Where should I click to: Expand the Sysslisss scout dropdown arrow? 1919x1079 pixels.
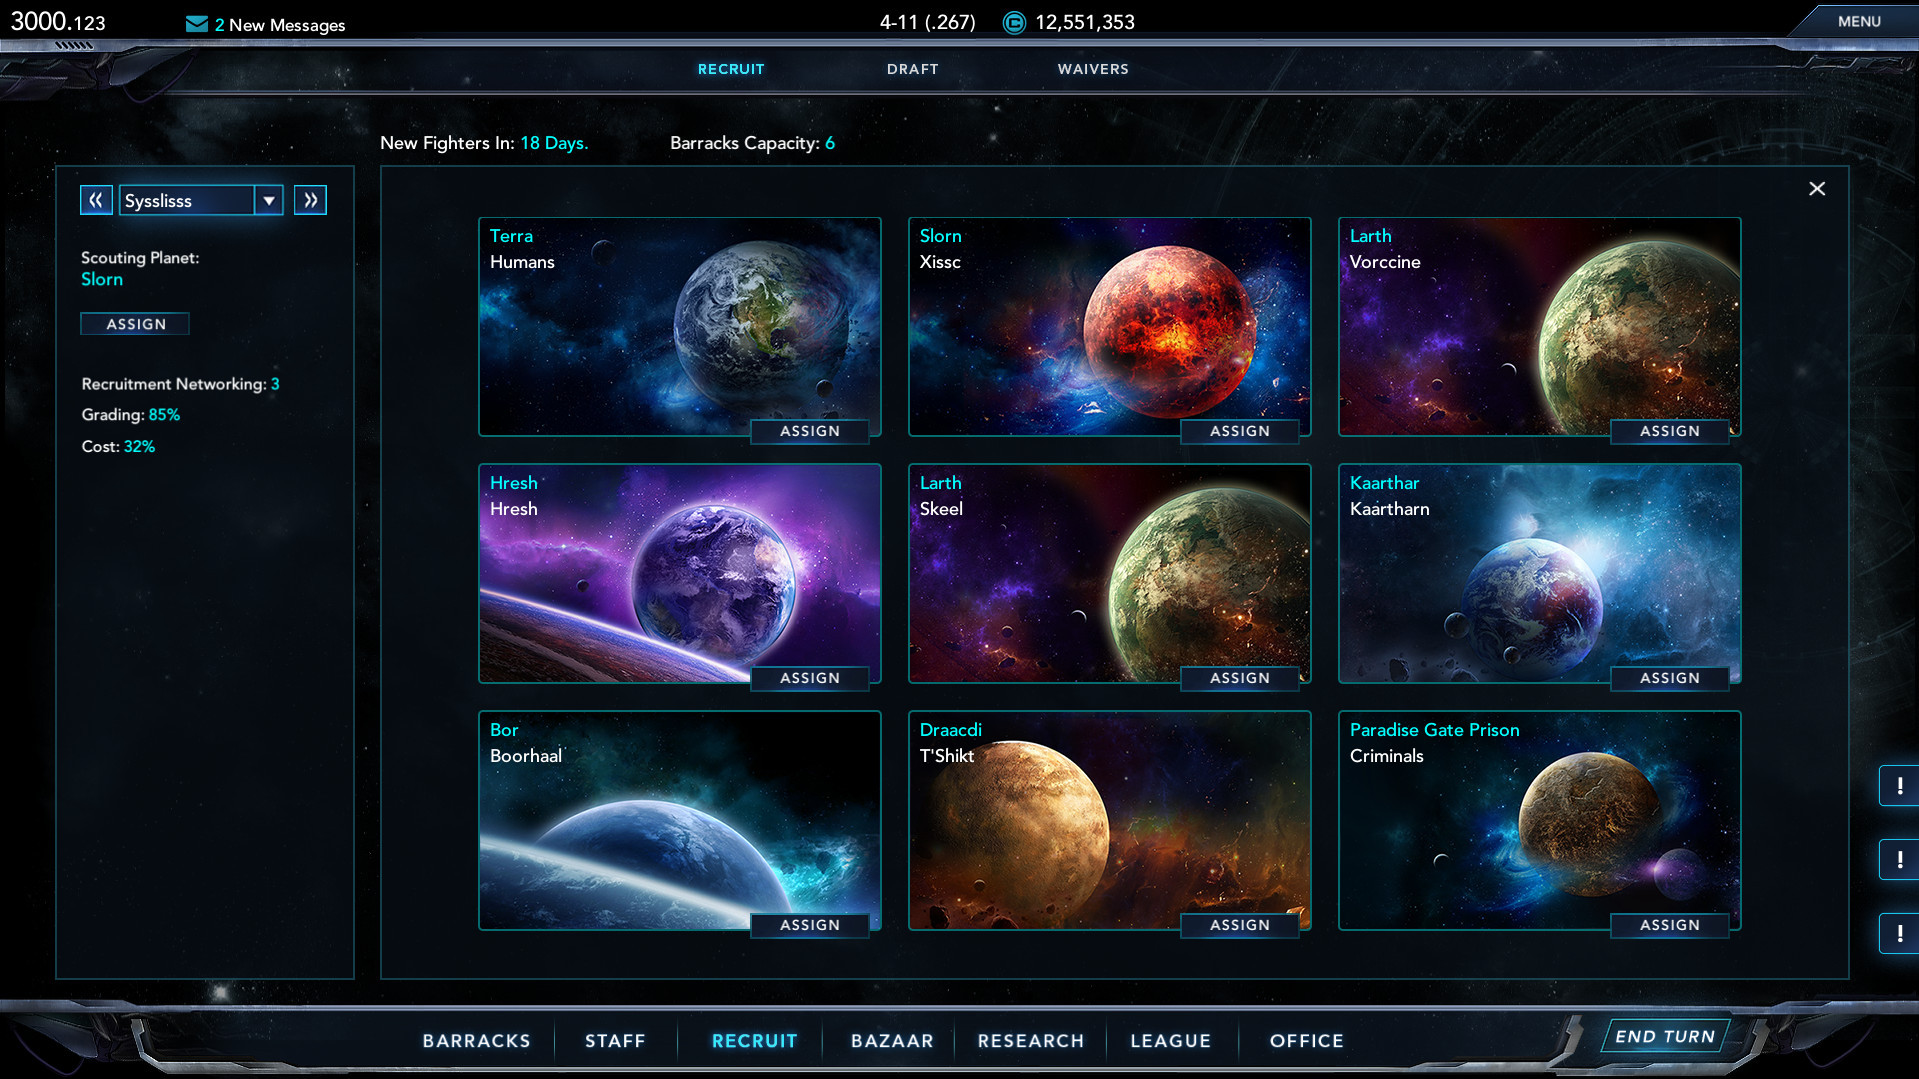(x=269, y=201)
